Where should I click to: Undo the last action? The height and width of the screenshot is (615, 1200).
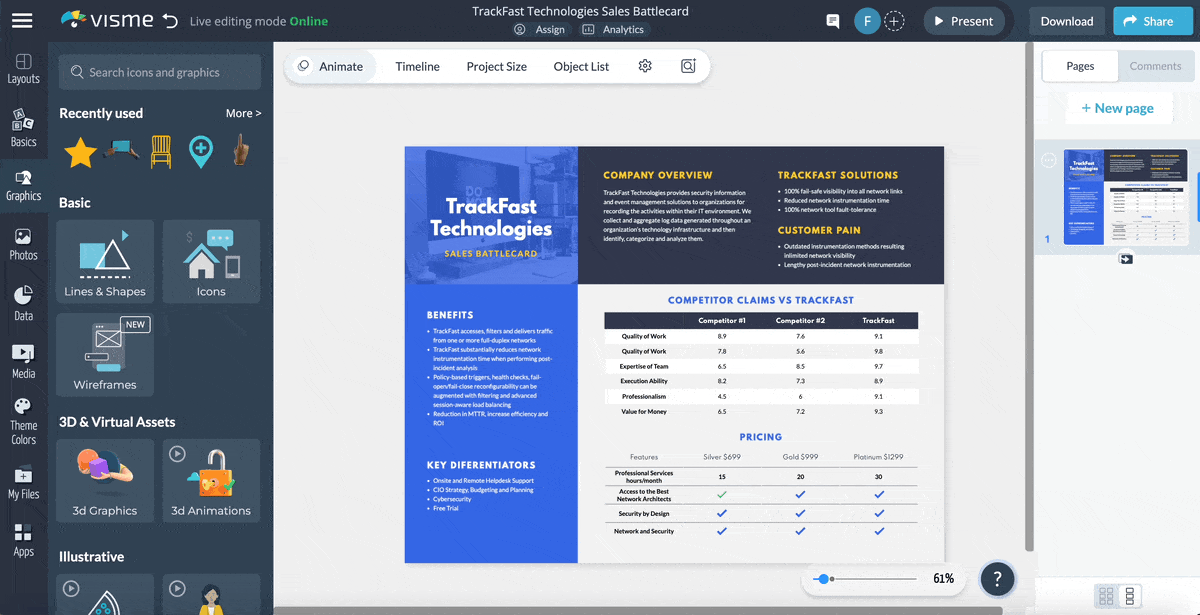(170, 21)
